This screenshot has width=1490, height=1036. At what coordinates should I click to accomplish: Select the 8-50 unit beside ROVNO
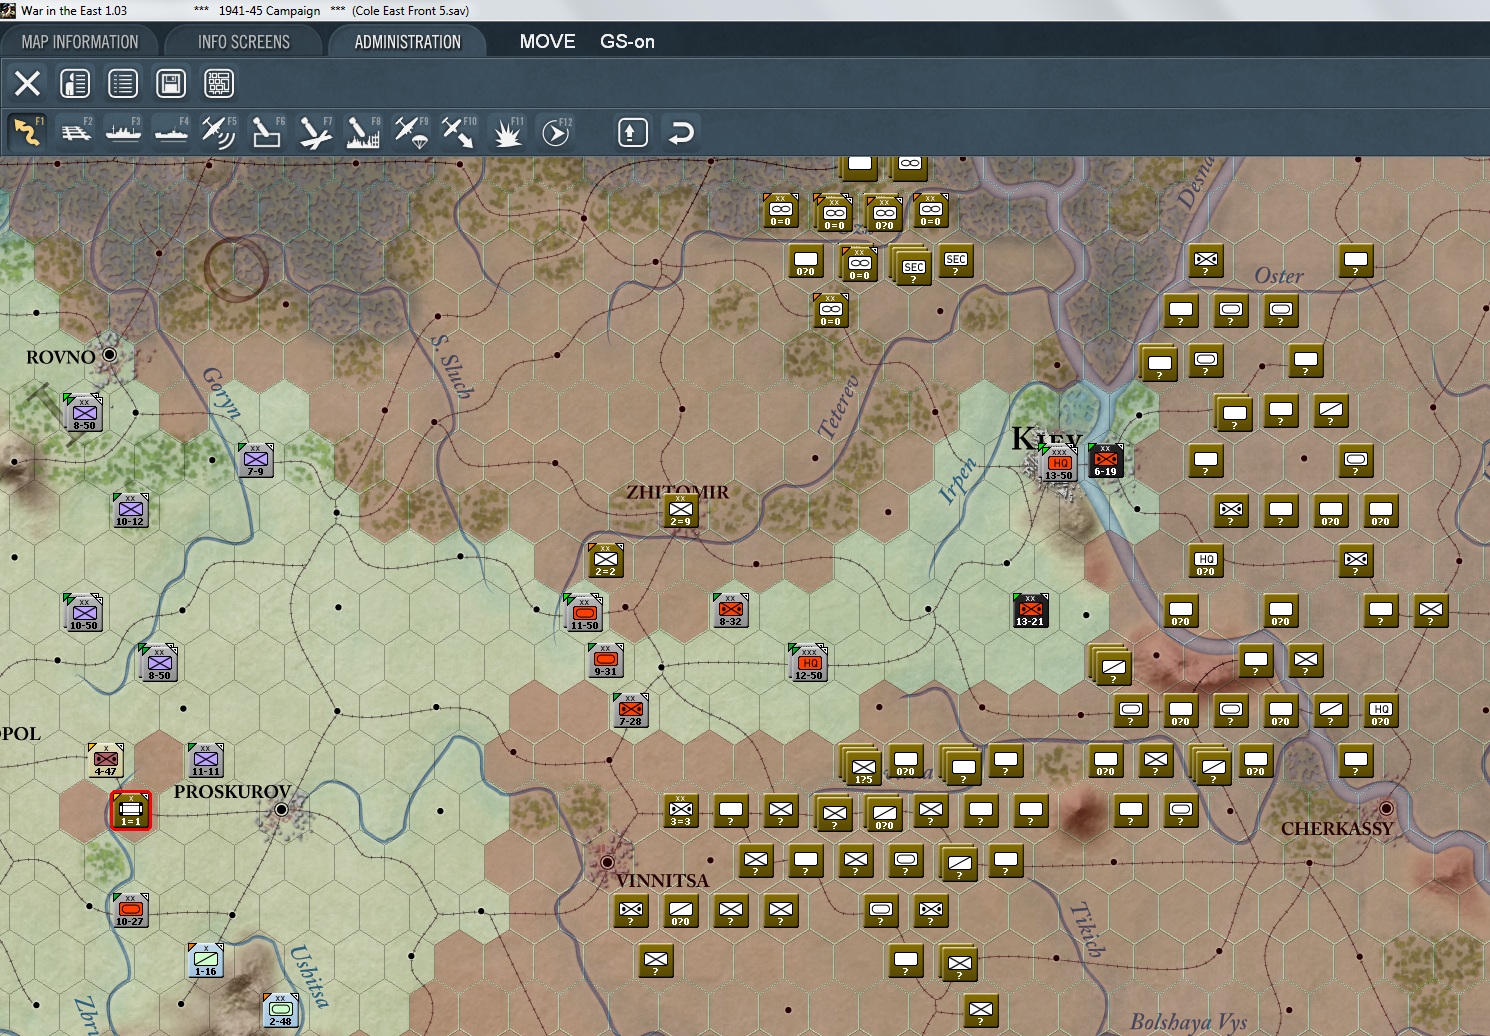coord(84,413)
